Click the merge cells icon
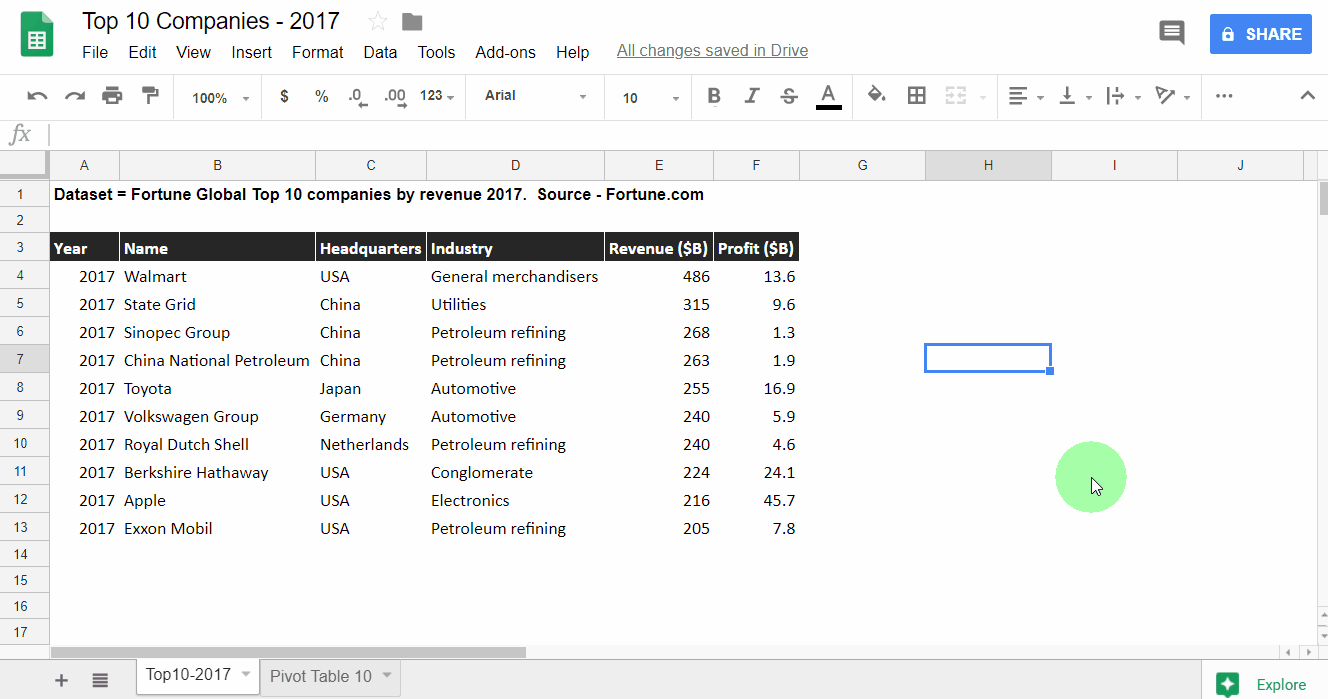Screen dimensions: 1328x699 (x=956, y=95)
